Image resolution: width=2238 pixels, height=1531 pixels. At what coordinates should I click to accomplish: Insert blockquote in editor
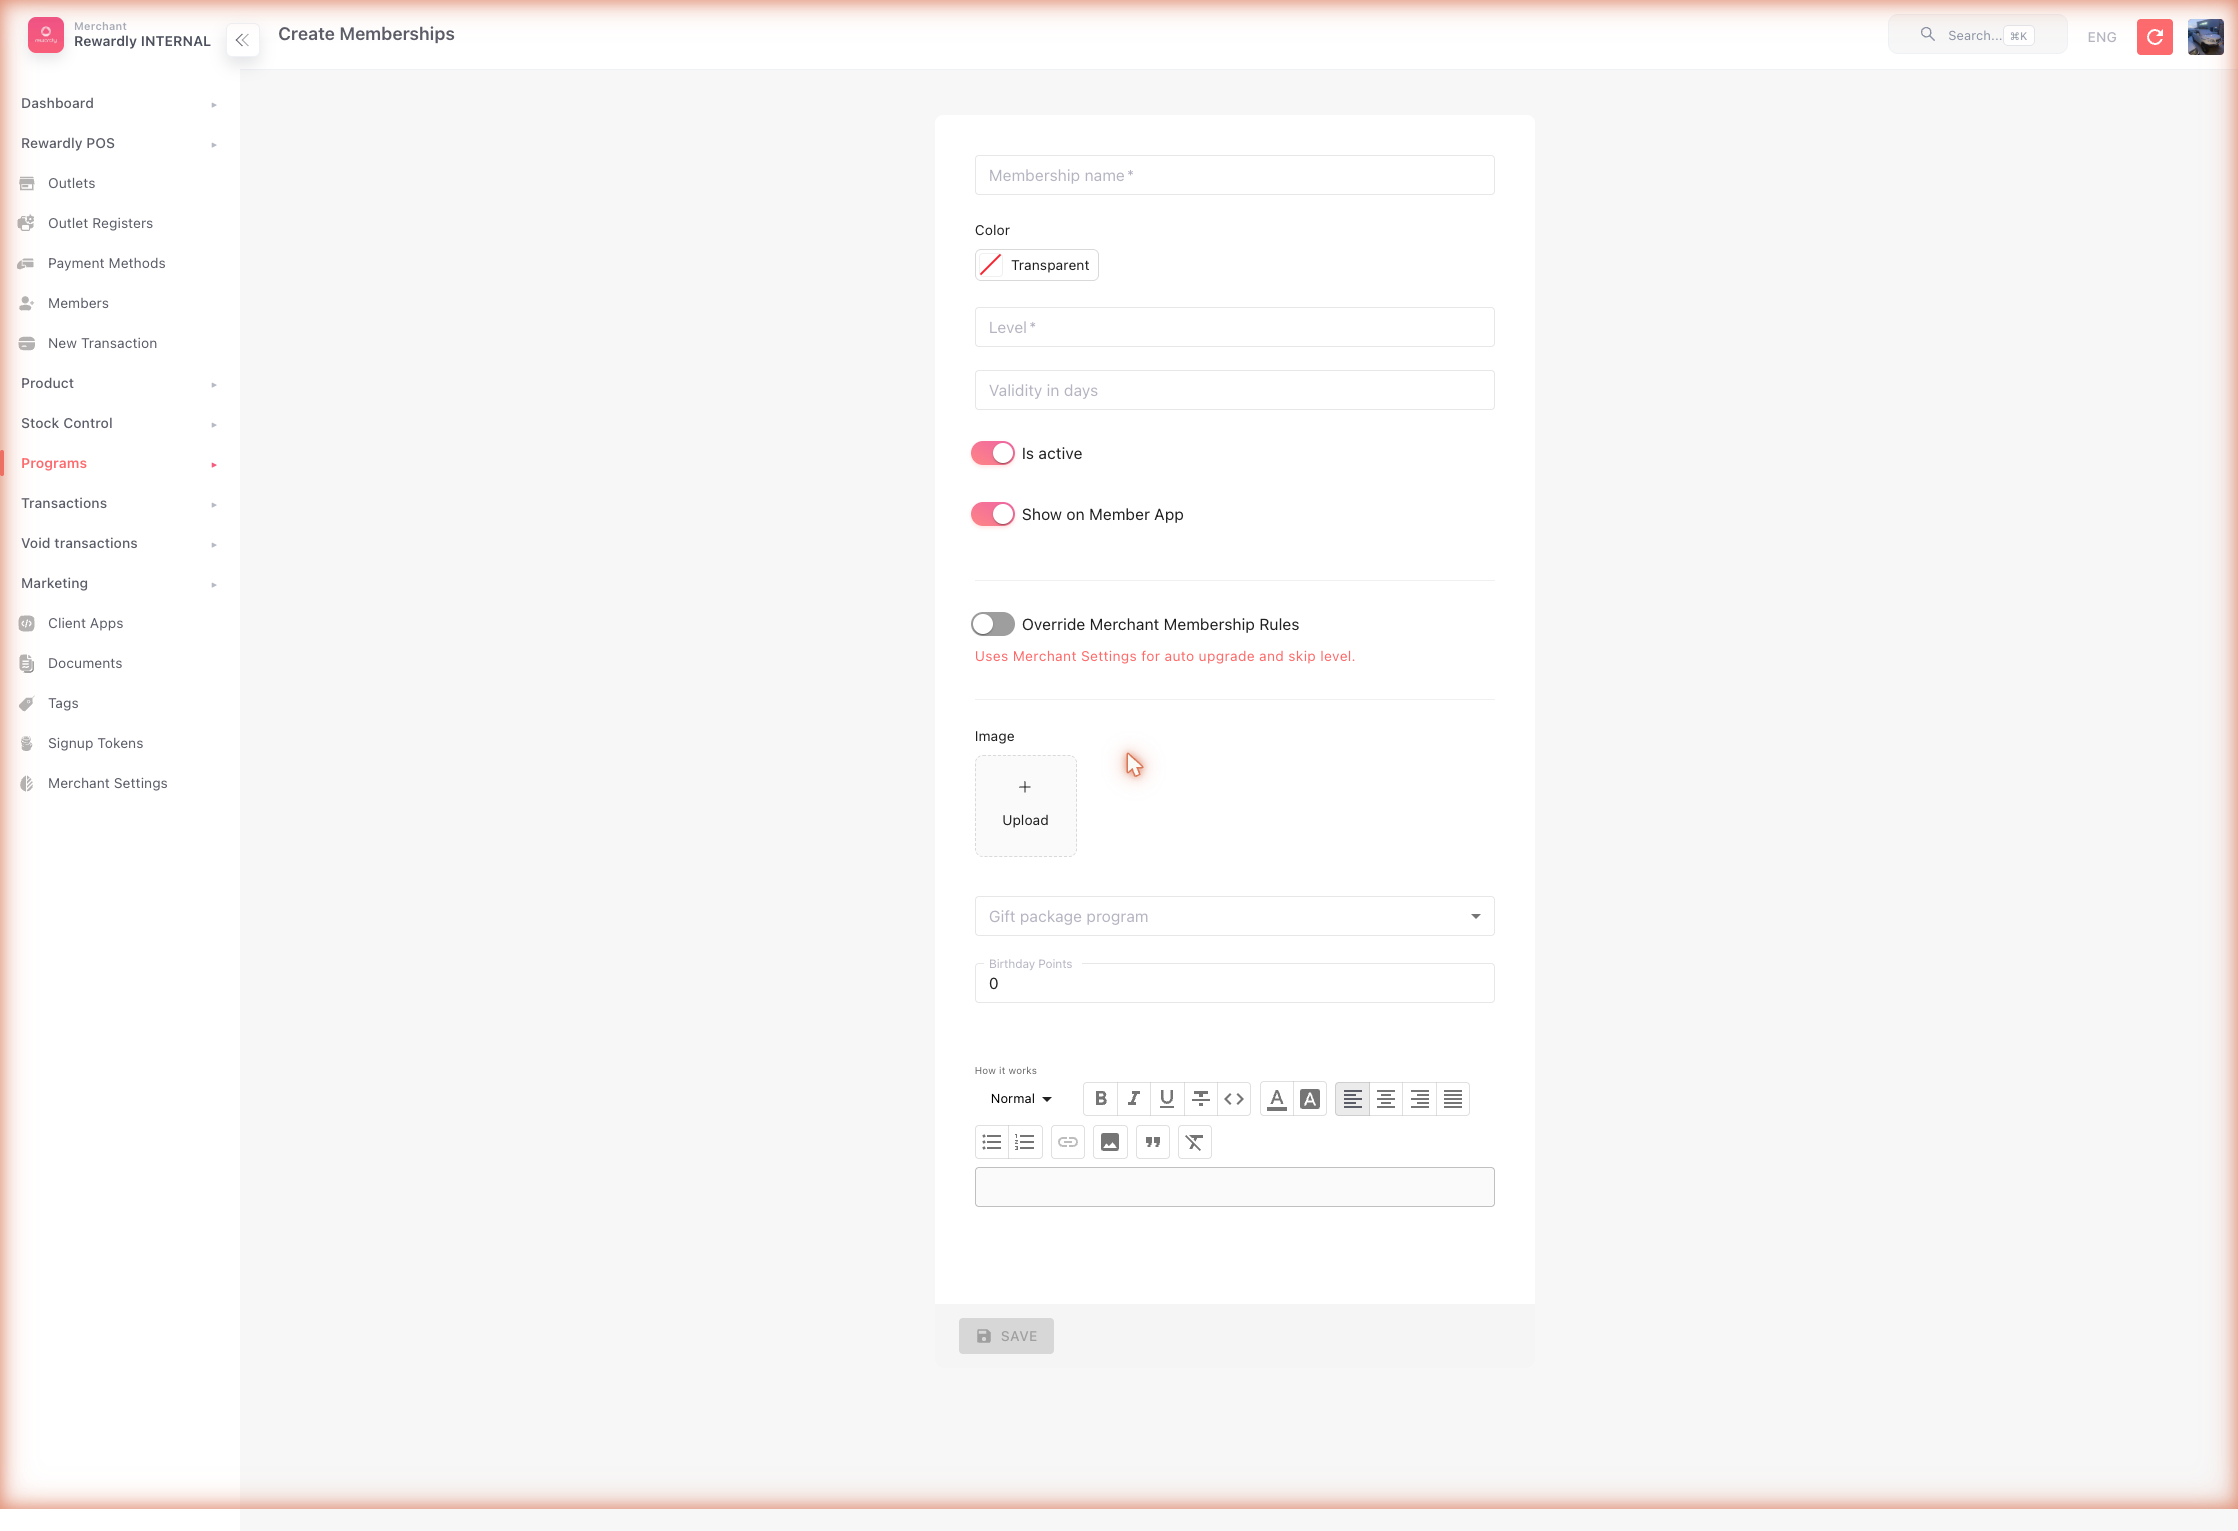[x=1153, y=1142]
